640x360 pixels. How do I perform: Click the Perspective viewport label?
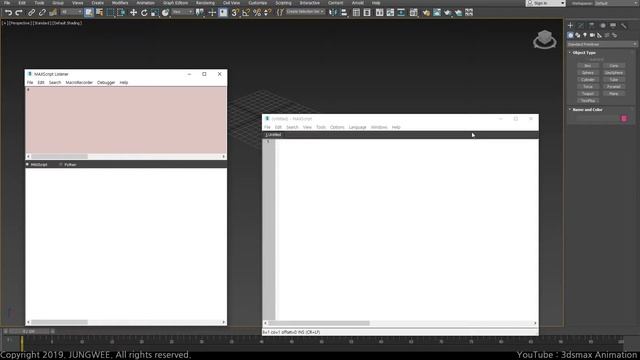[x=20, y=23]
